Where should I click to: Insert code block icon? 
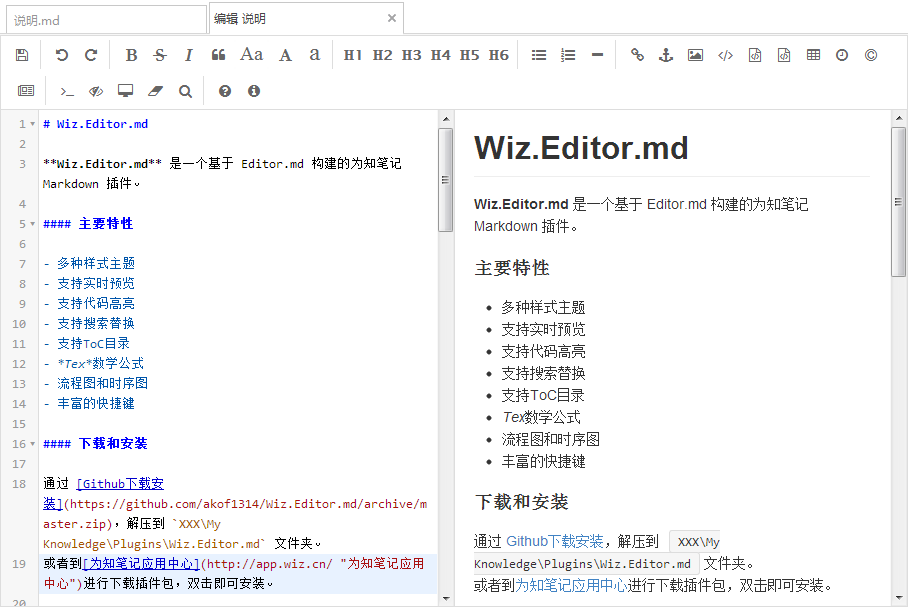pos(783,55)
